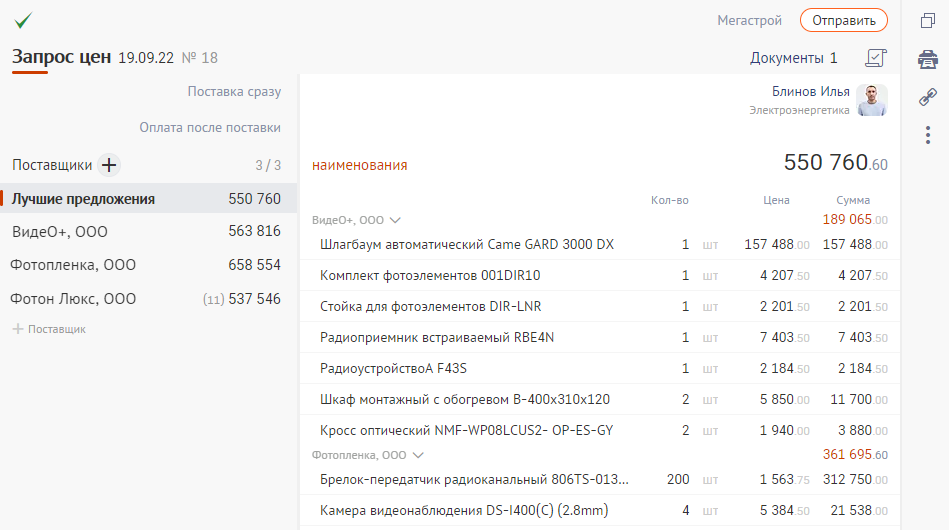This screenshot has width=949, height=530.
Task: Click the printer icon
Action: point(927,60)
